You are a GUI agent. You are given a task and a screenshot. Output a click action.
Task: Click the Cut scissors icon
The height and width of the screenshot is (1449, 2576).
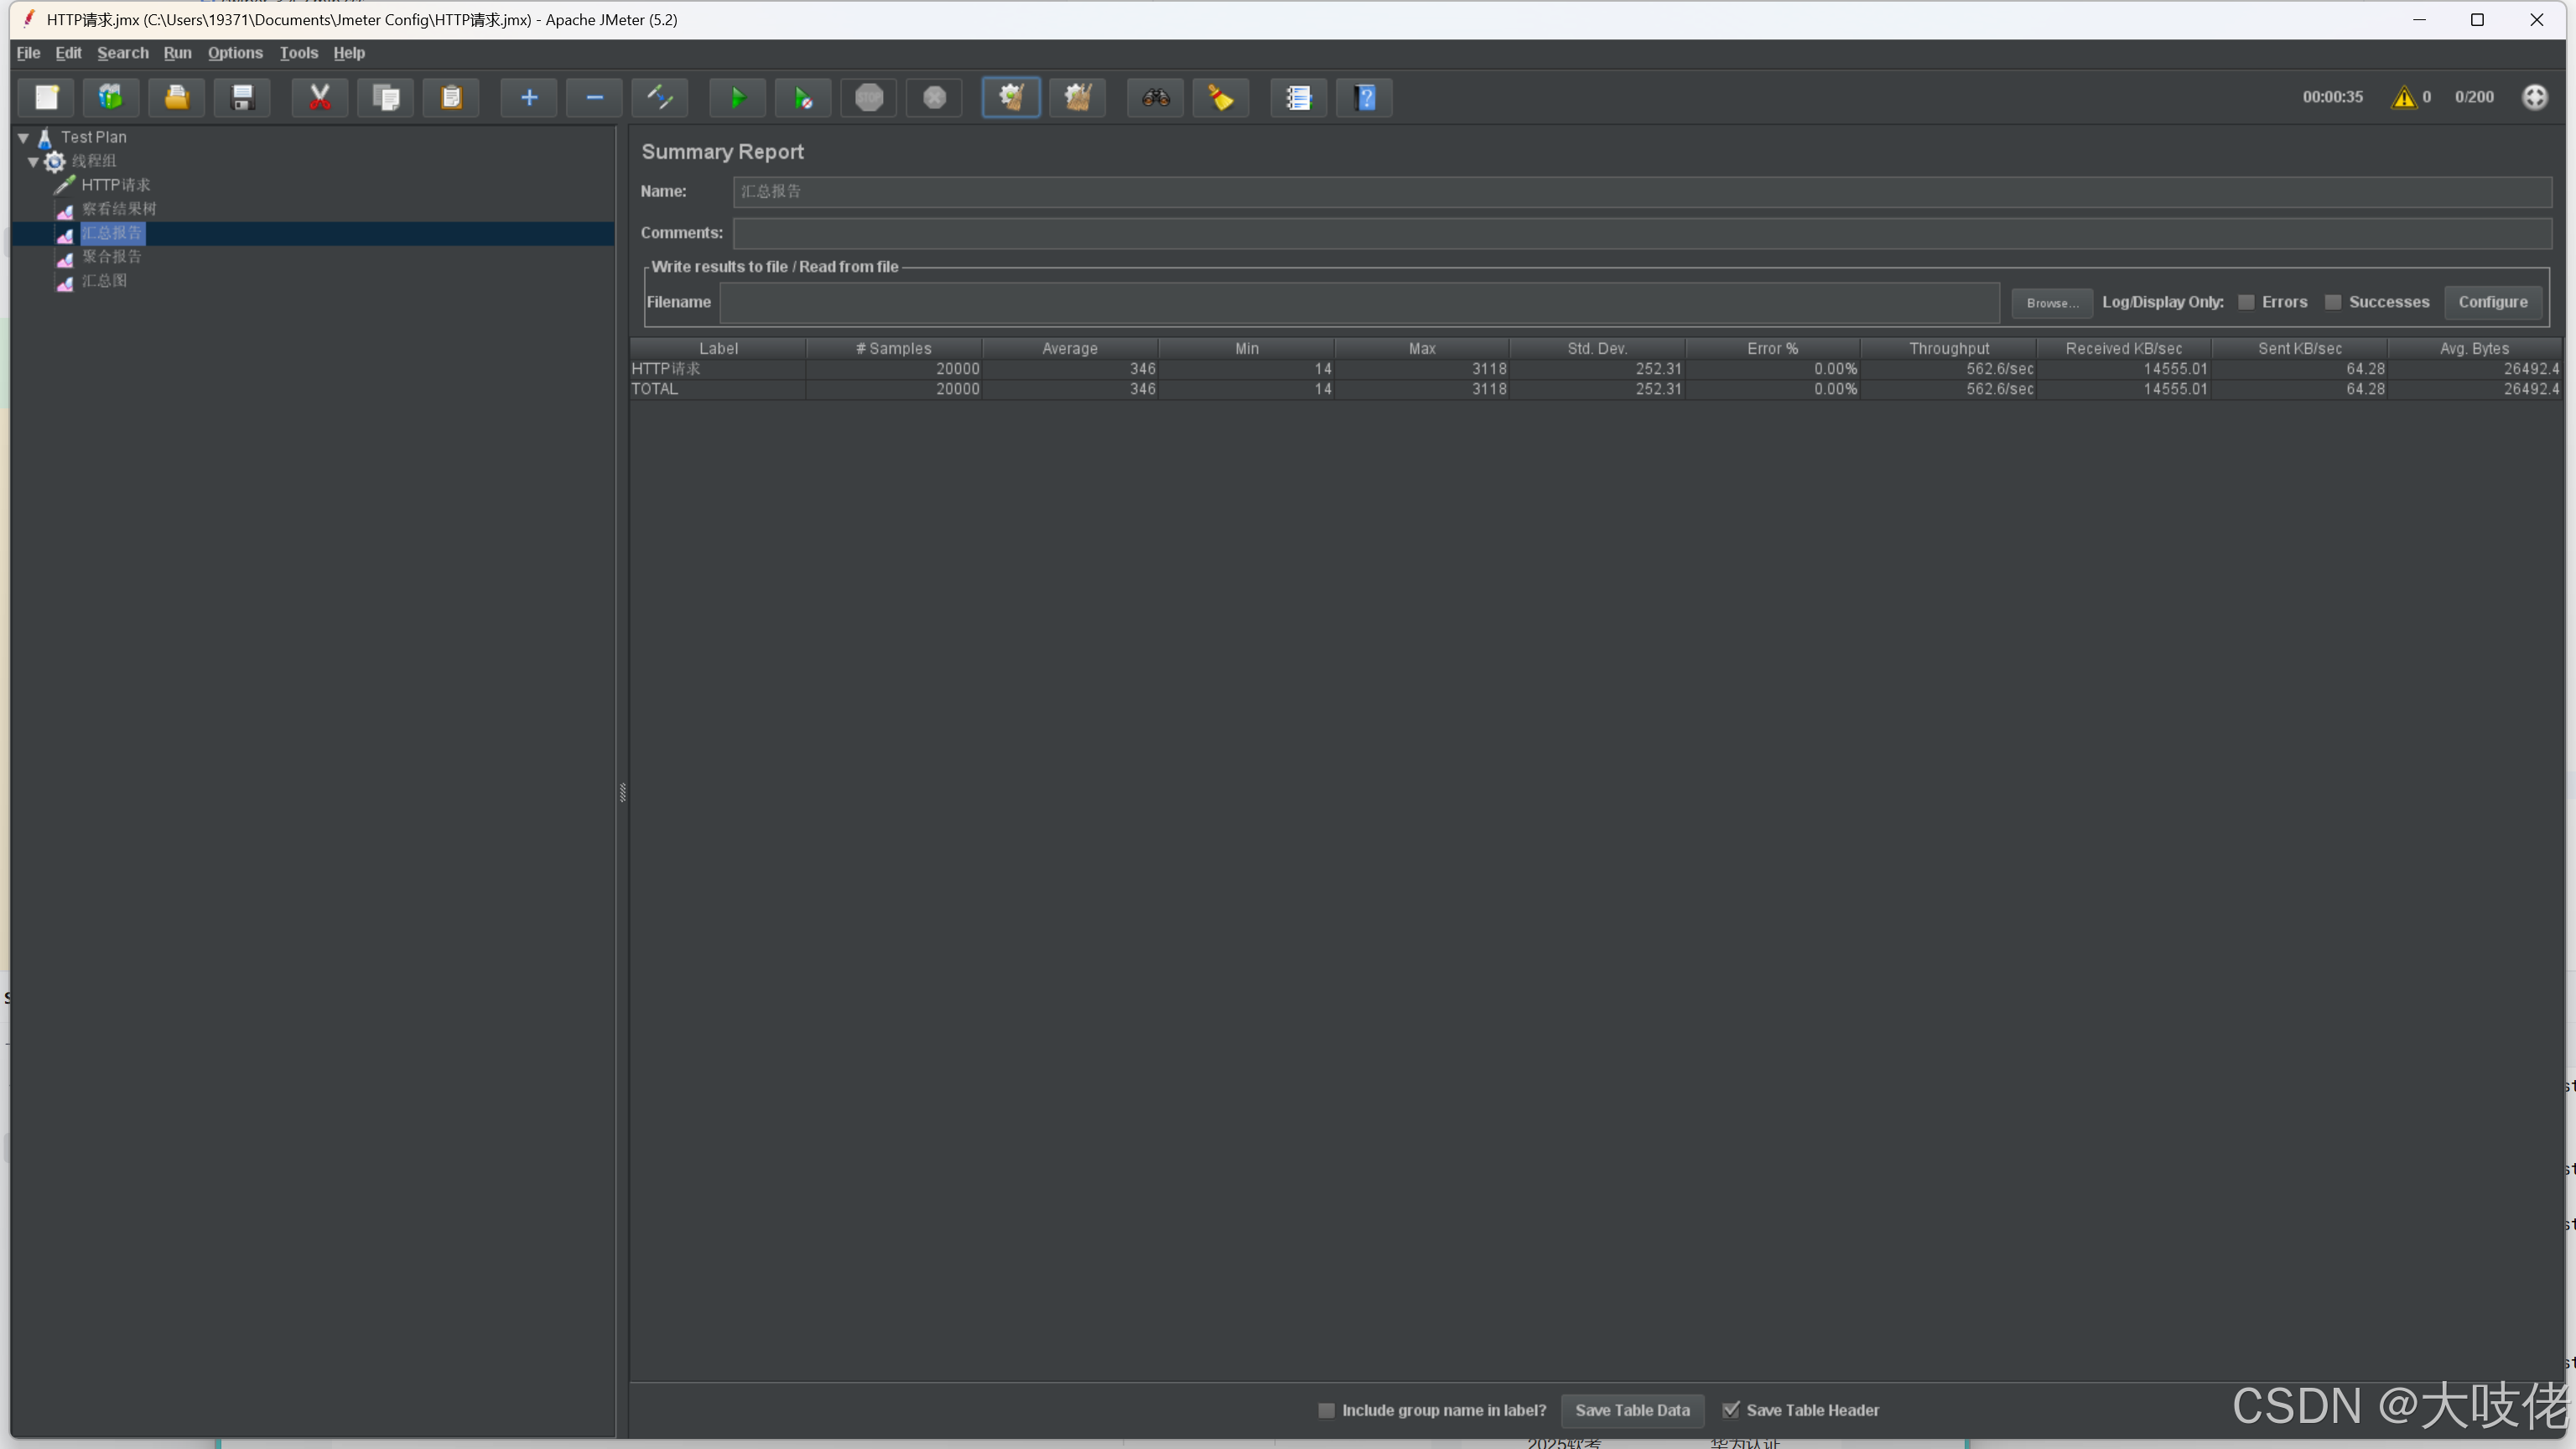point(320,97)
